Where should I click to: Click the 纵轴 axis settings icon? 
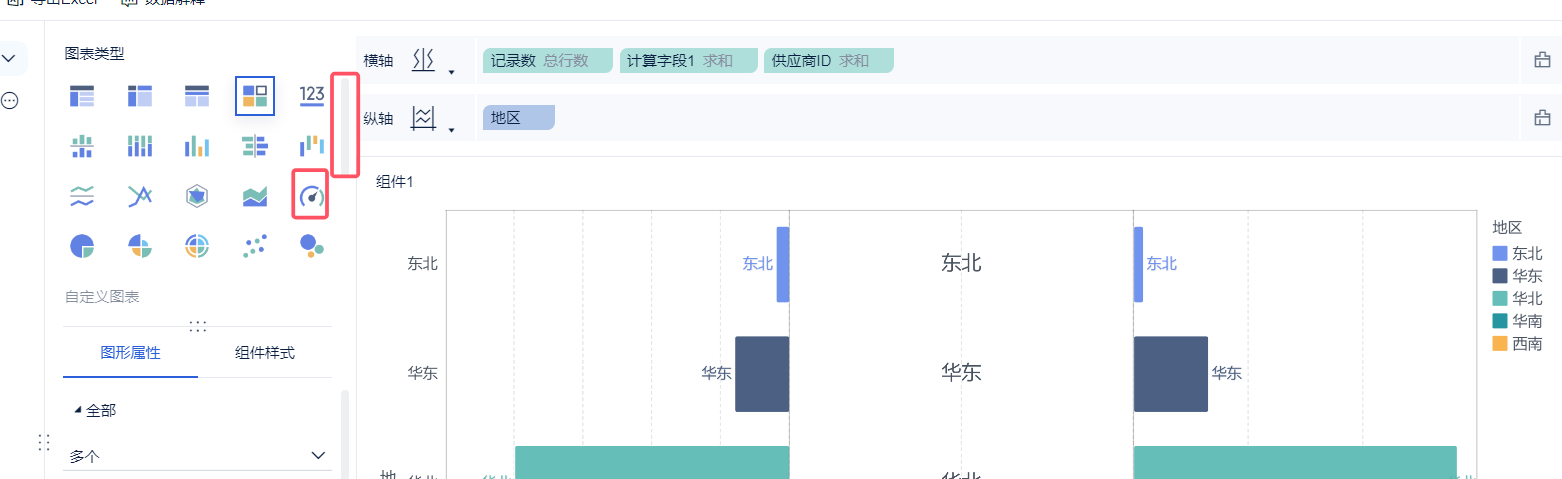[x=424, y=118]
